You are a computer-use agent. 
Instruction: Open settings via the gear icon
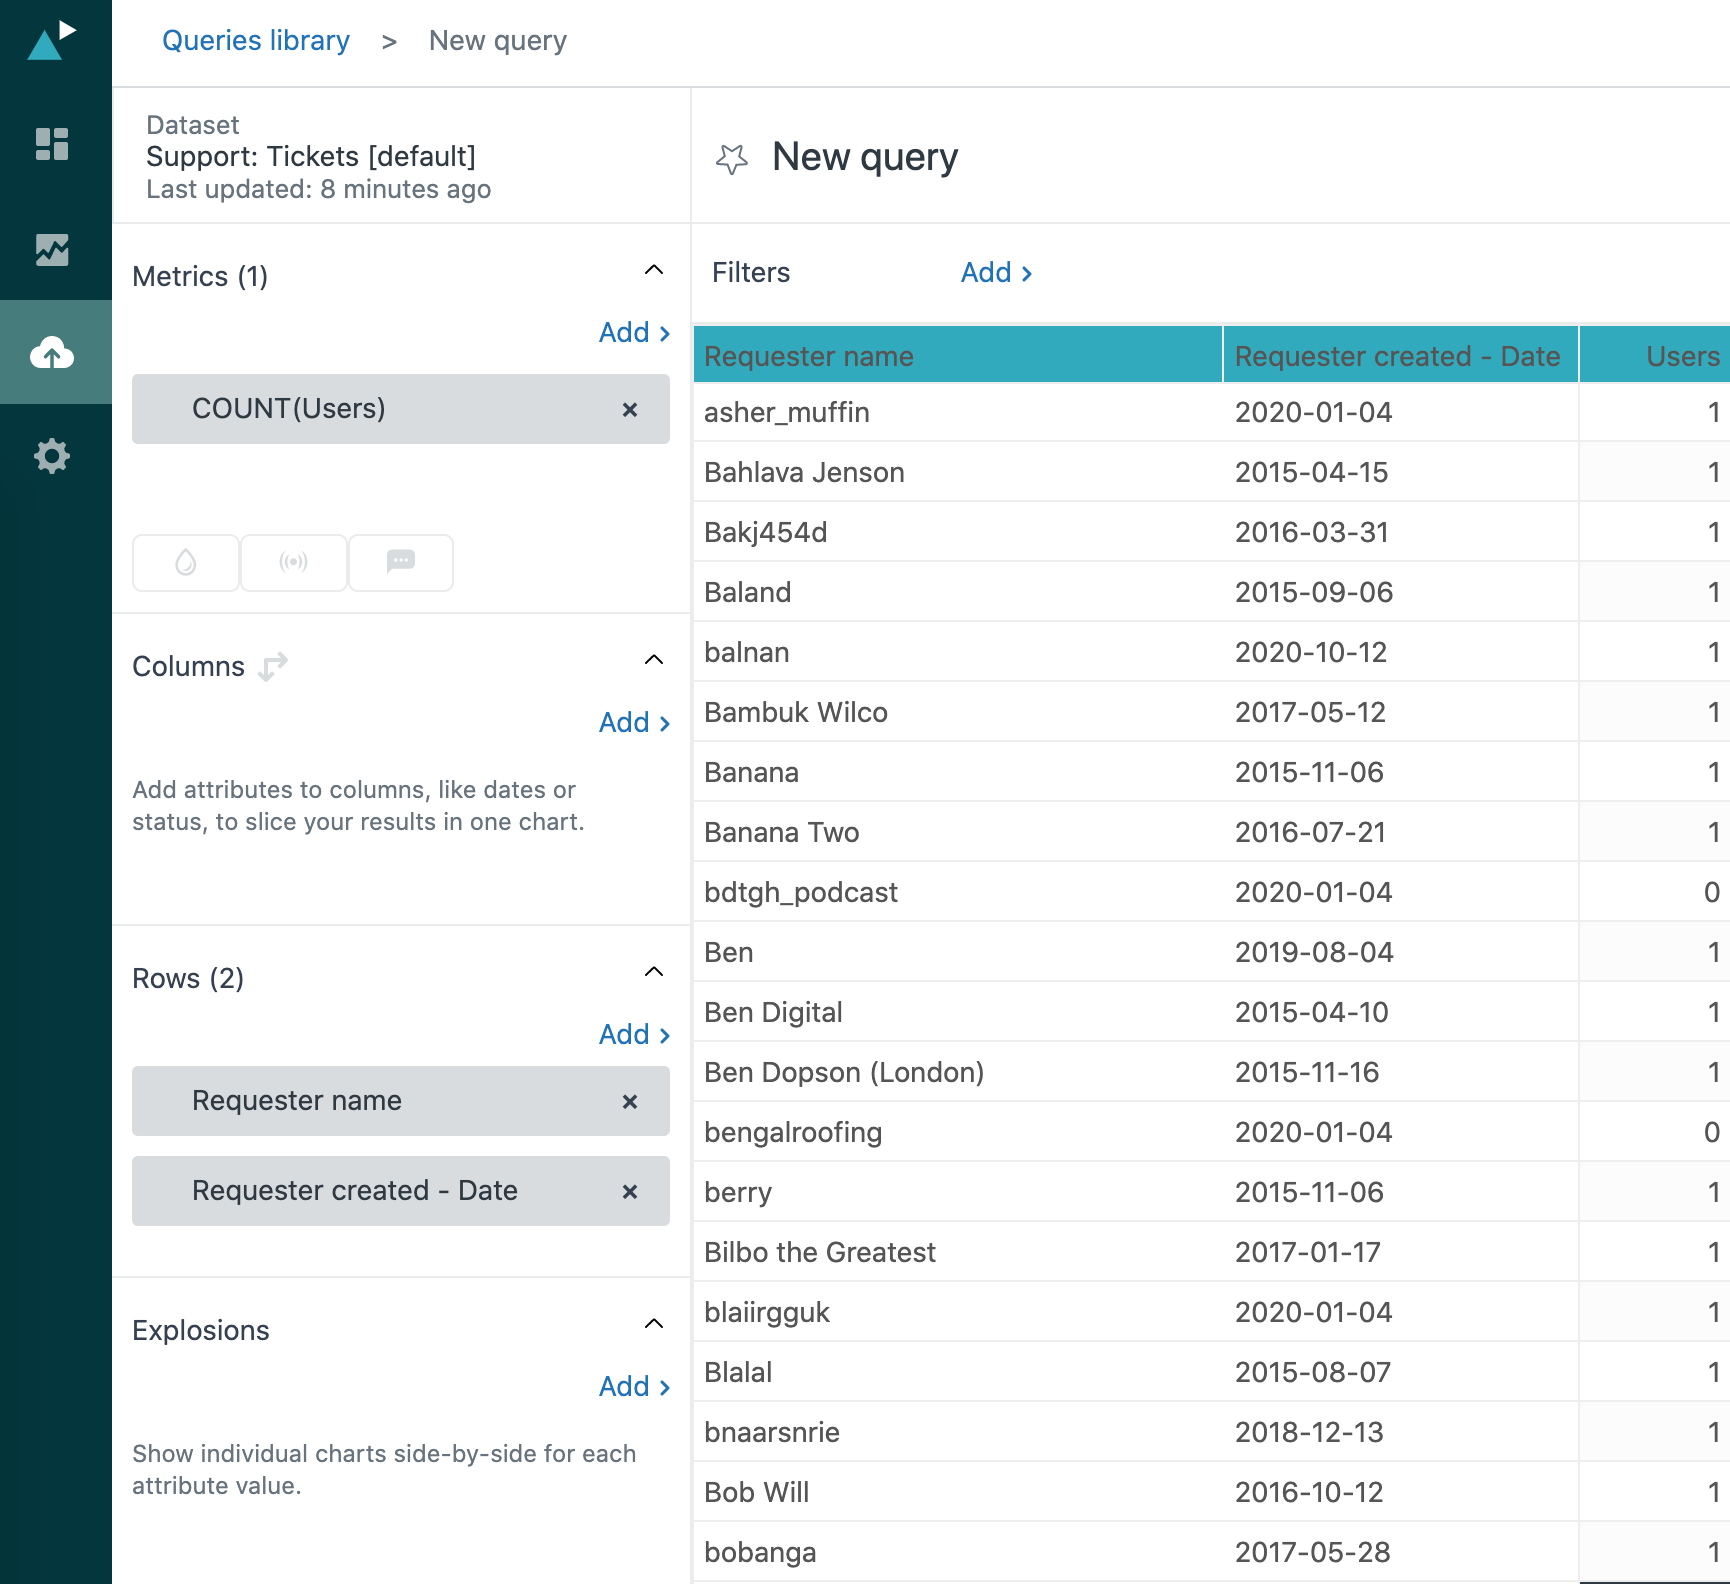(x=52, y=456)
